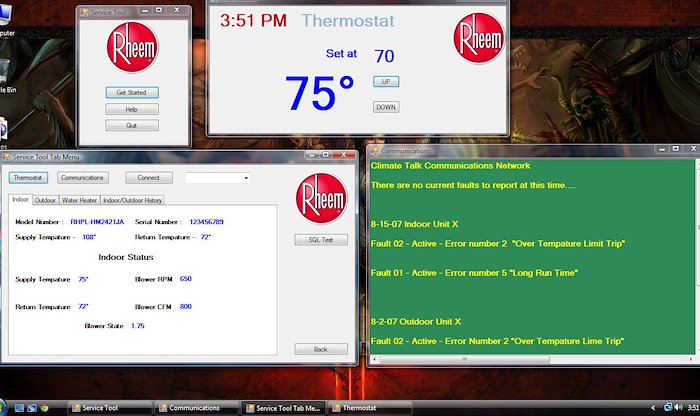Click the taskbar clock
700x416 pixels.
[693, 408]
